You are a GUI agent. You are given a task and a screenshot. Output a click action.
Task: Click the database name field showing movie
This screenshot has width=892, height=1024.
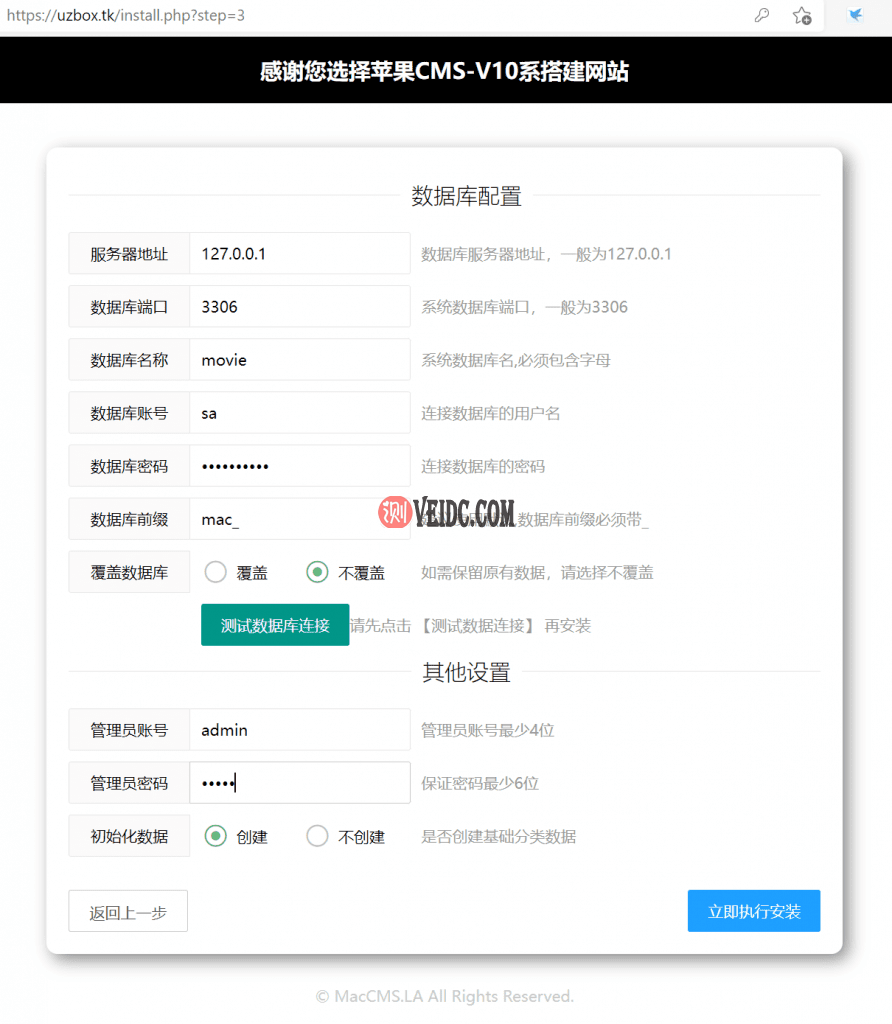click(x=300, y=359)
